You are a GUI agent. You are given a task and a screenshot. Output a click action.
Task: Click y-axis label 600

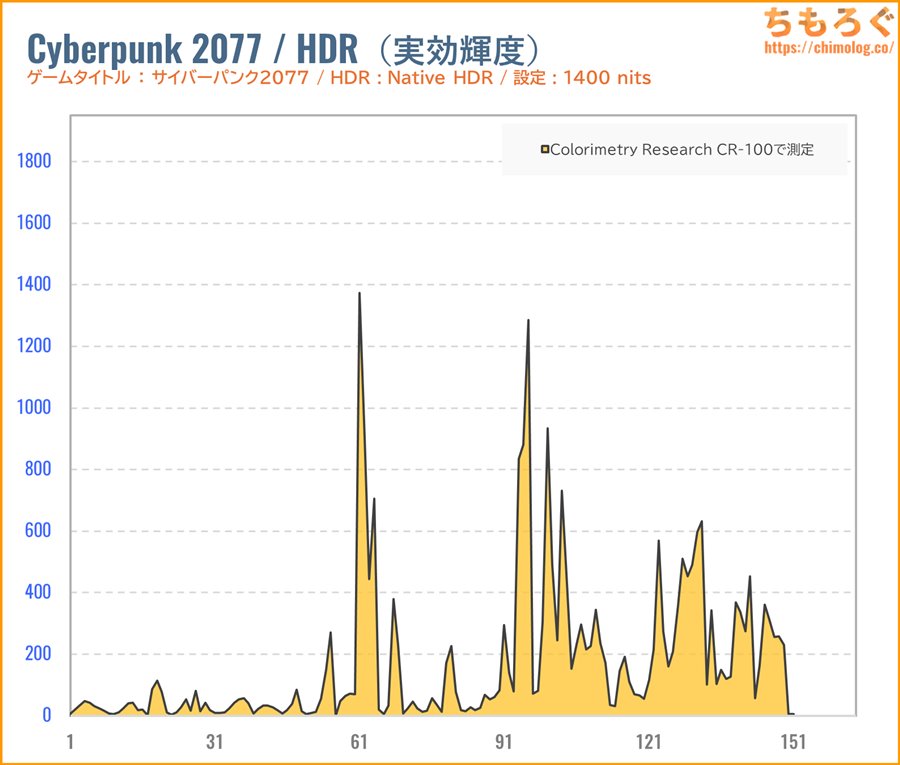[x=38, y=530]
